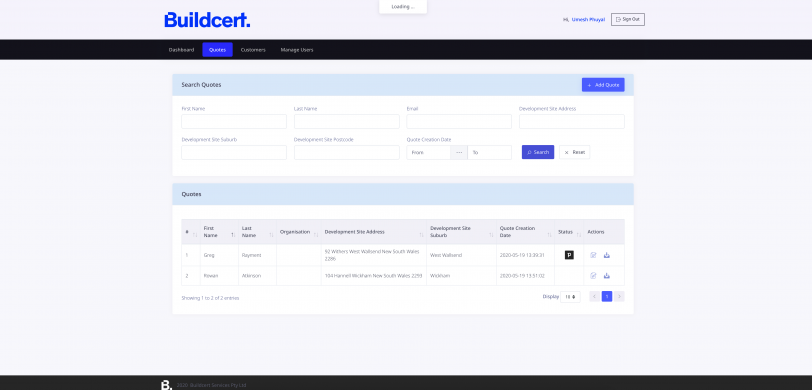Click the edit icon for Rowan Atkinson's quote
The image size is (812, 390).
click(x=593, y=276)
